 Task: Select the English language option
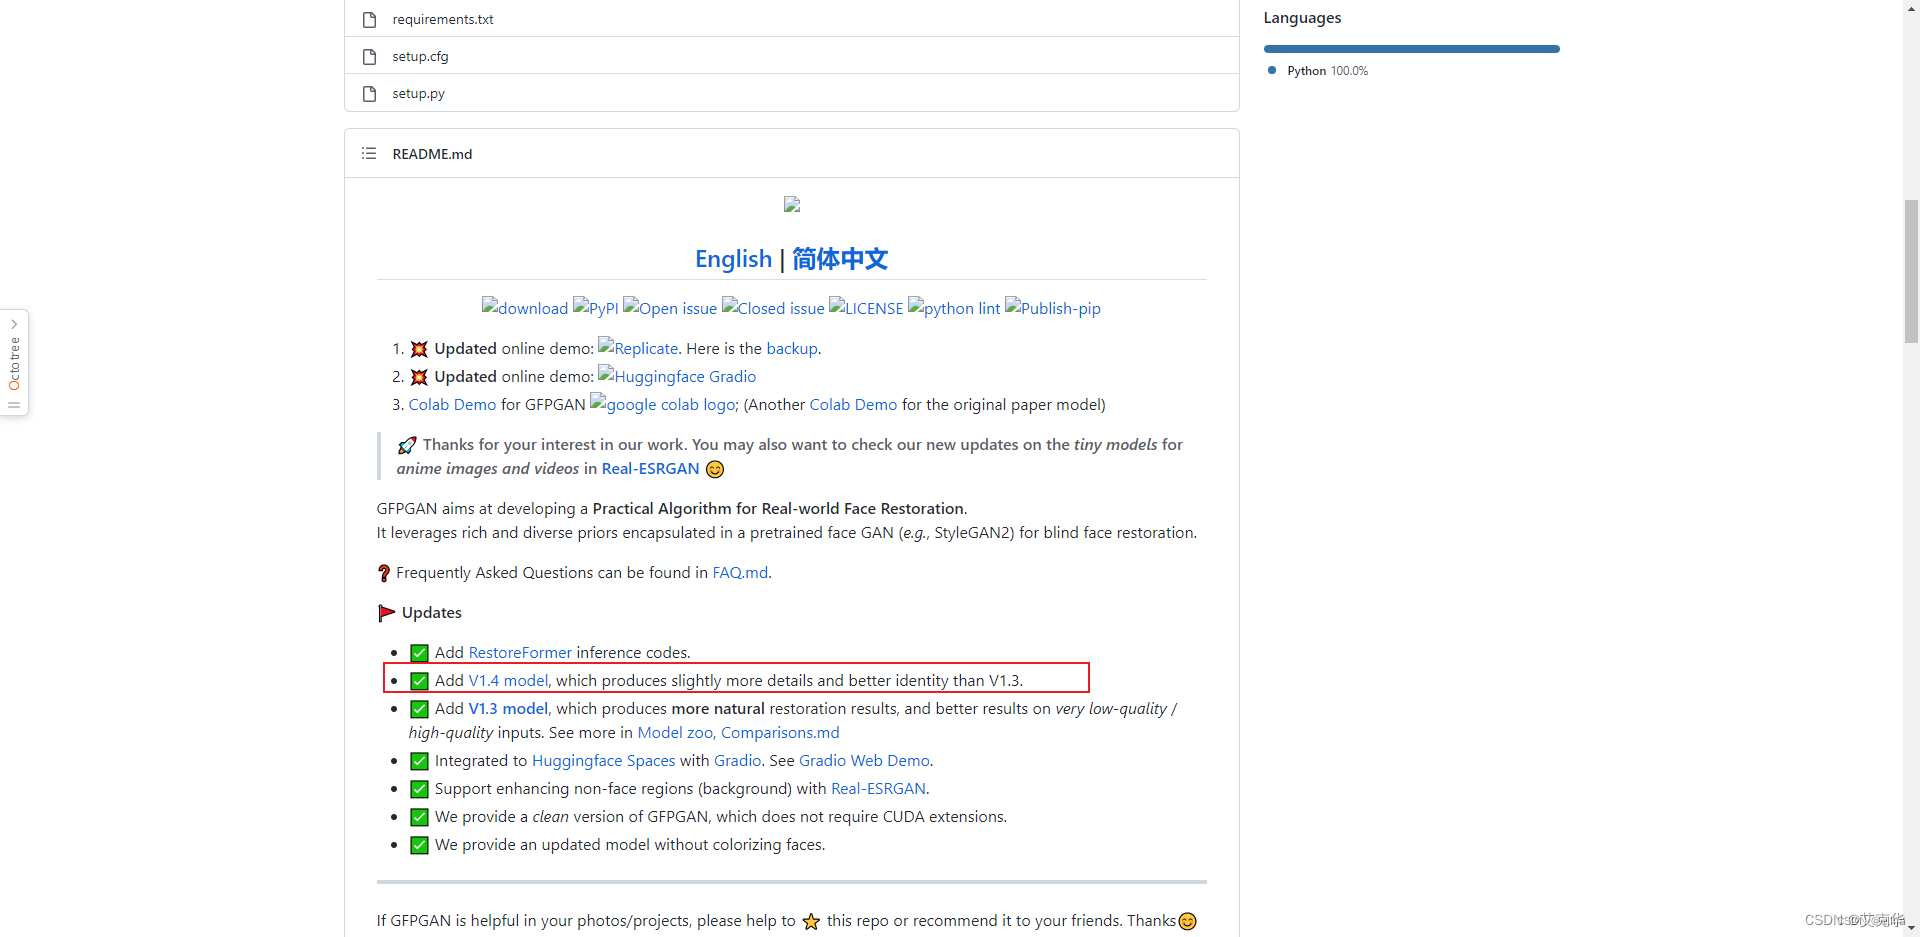click(733, 259)
